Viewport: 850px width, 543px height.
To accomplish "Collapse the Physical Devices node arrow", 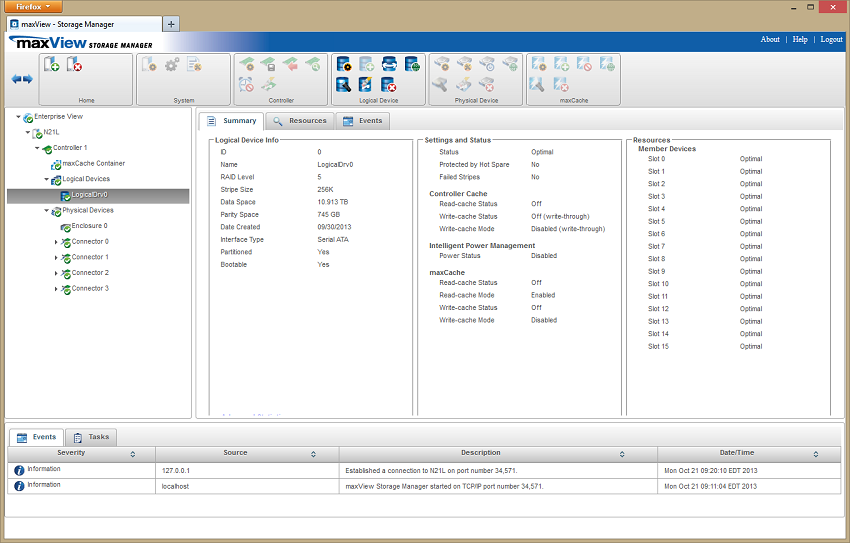I will [x=46, y=211].
